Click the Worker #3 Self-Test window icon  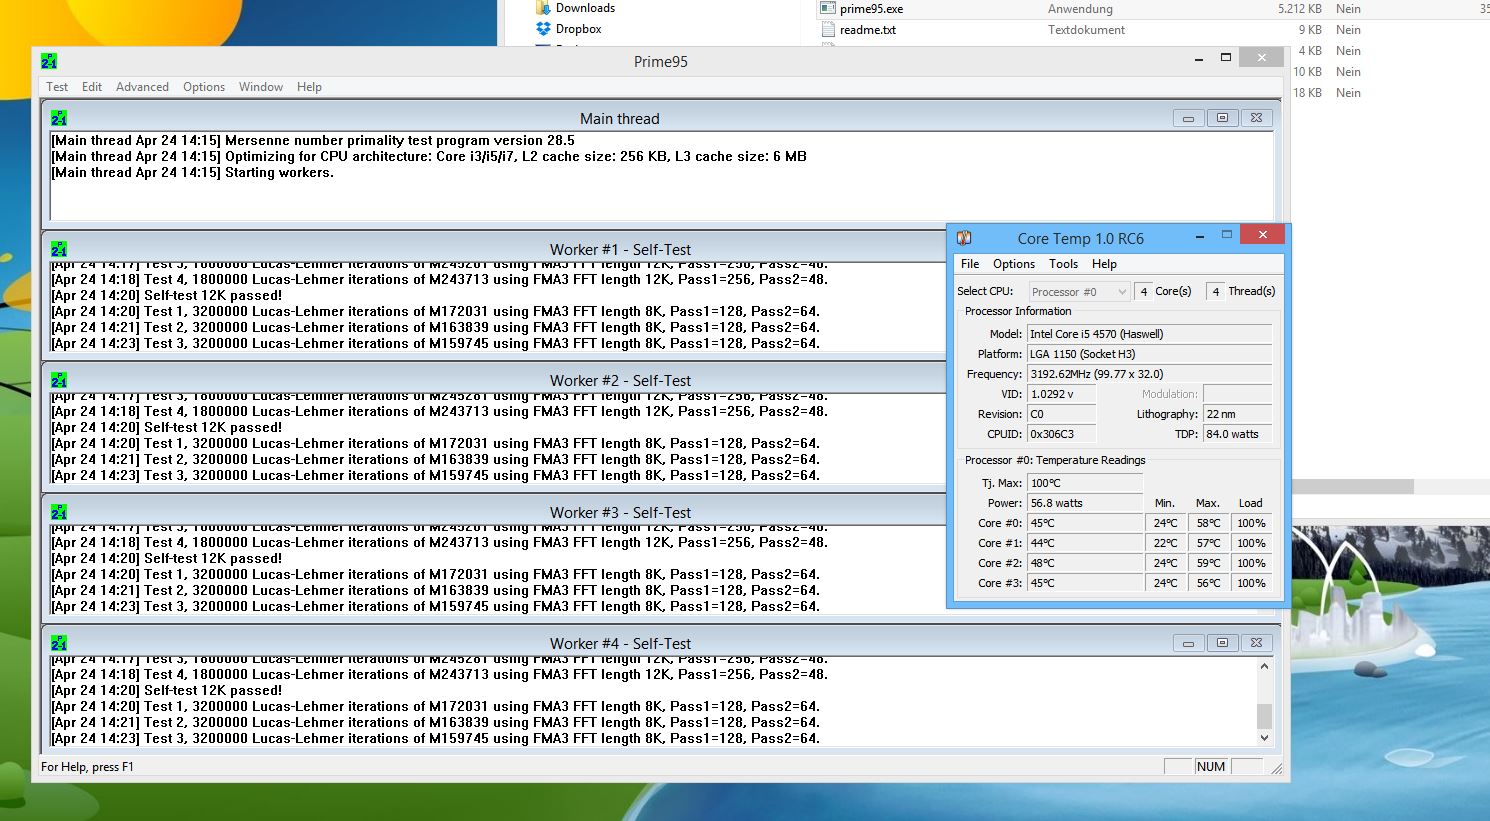tap(59, 512)
